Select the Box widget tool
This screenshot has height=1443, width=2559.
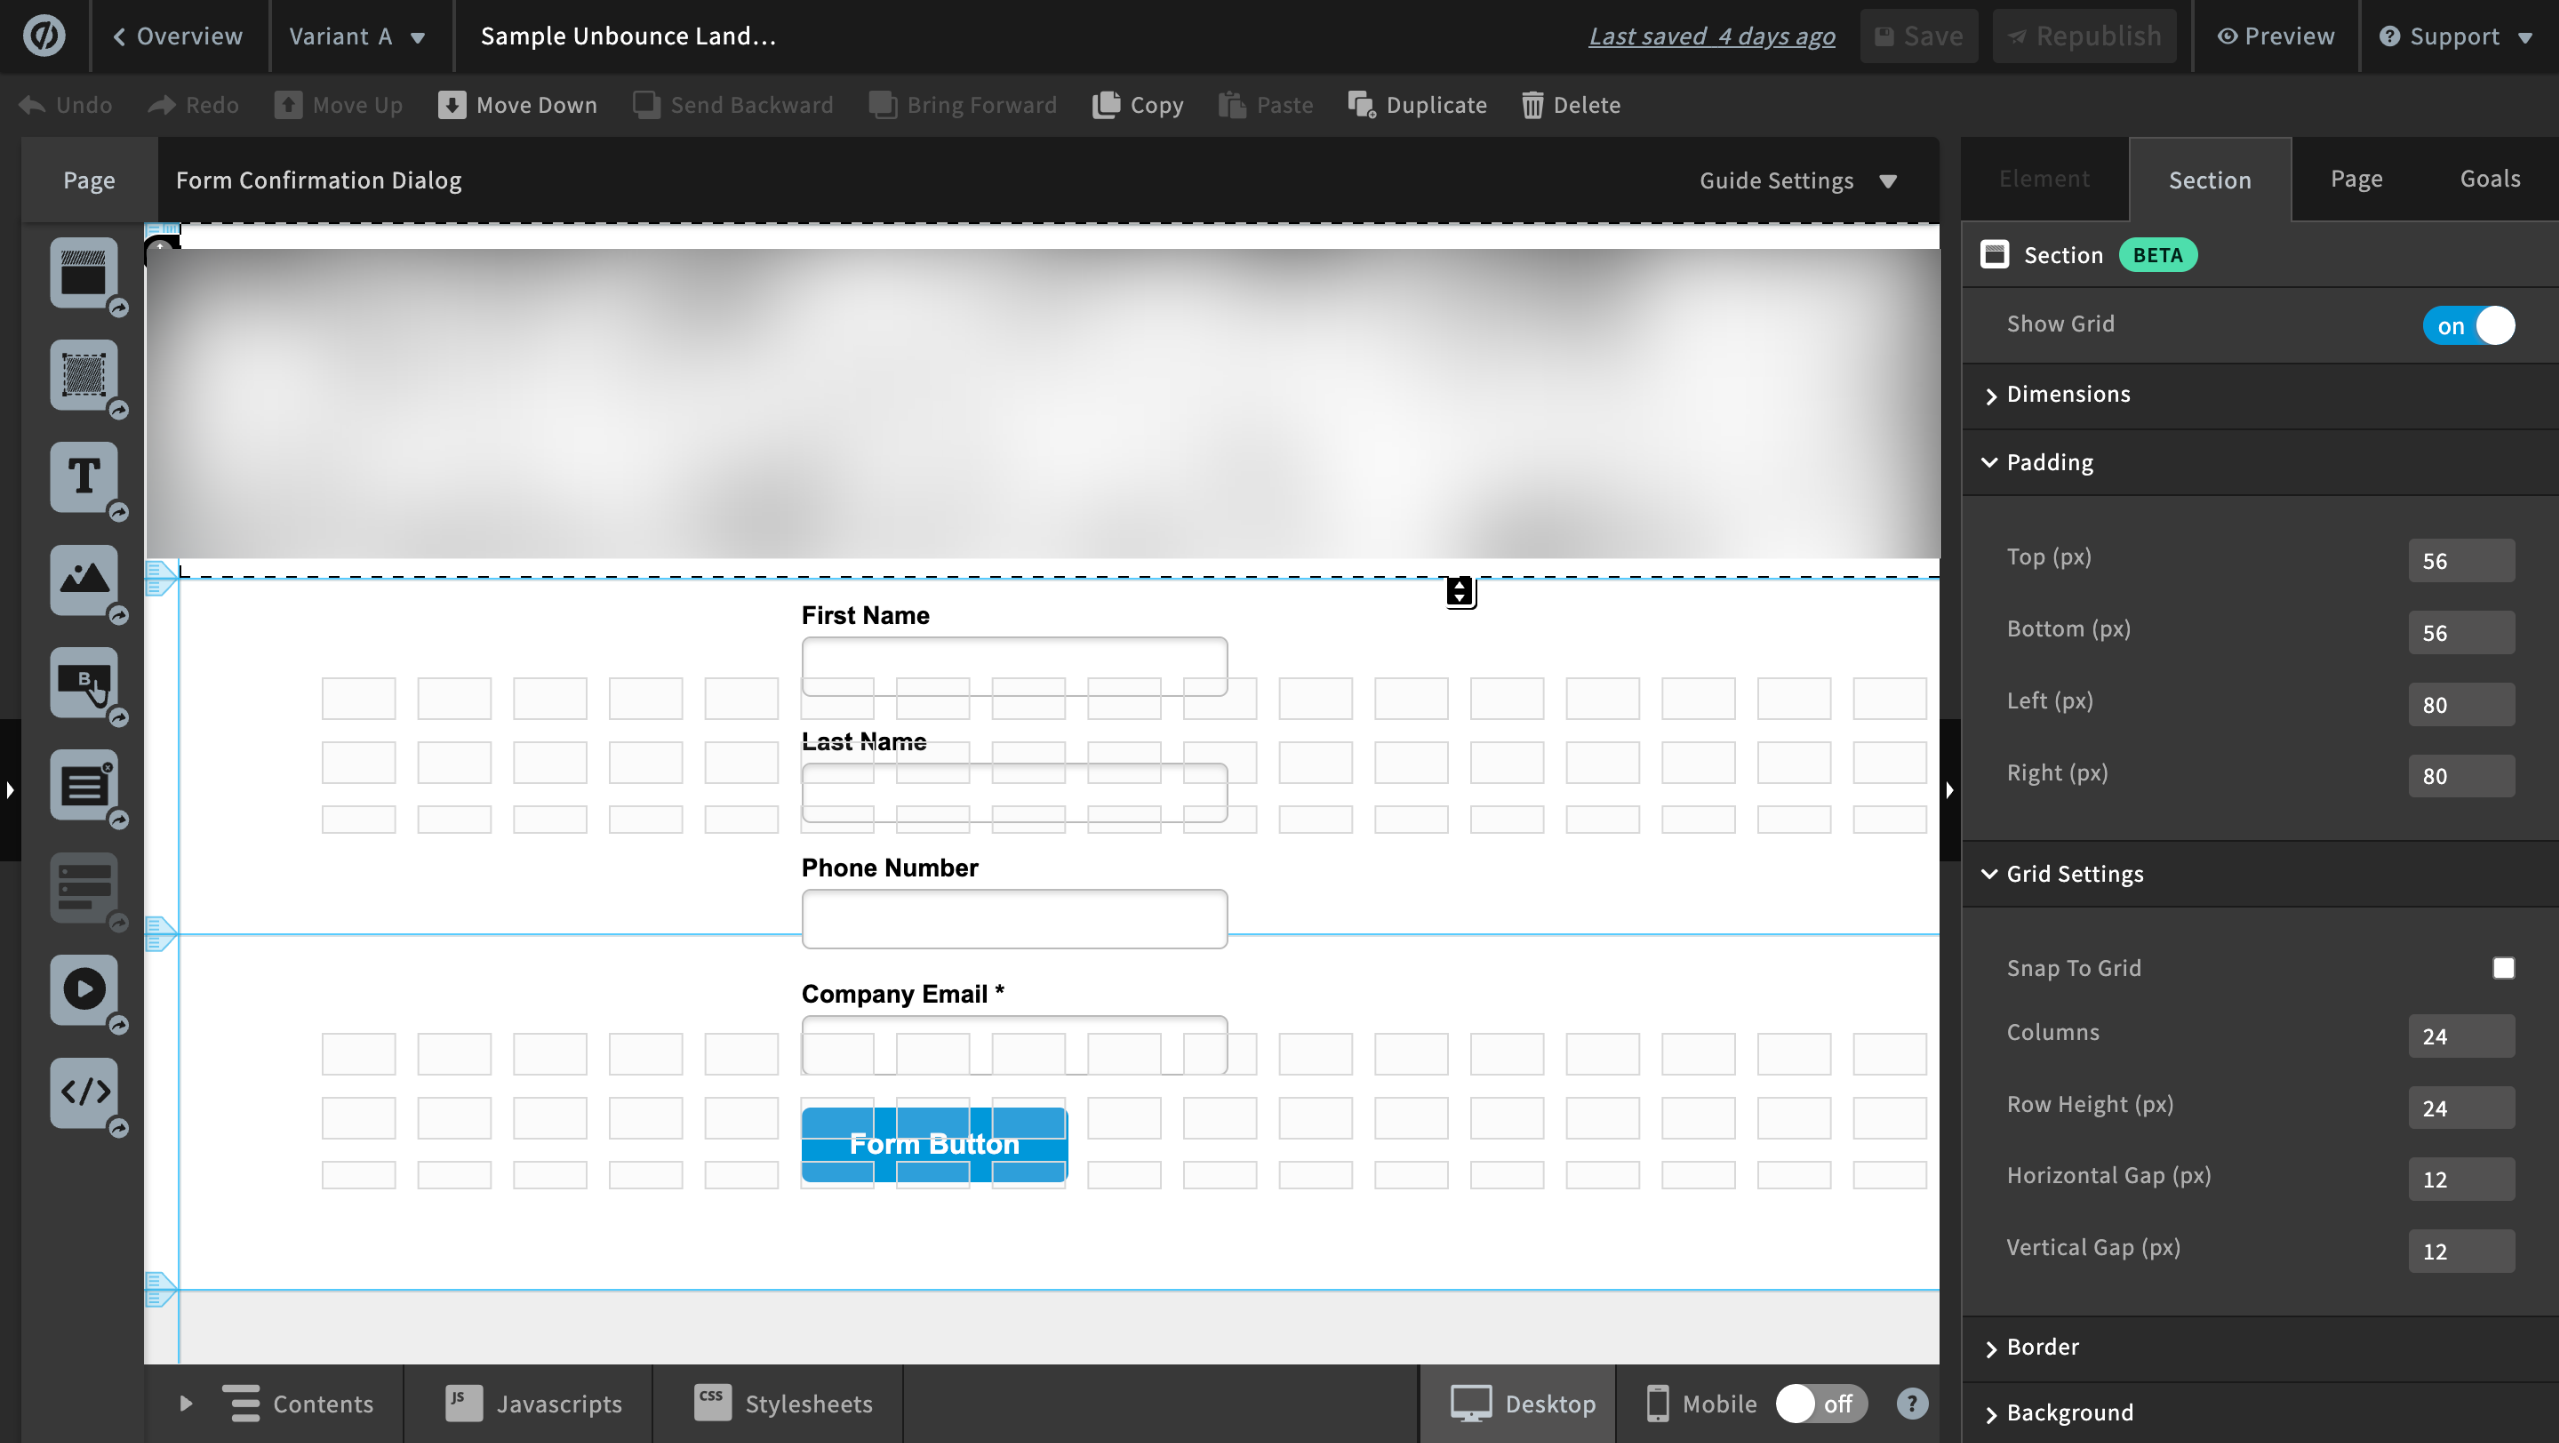(84, 375)
